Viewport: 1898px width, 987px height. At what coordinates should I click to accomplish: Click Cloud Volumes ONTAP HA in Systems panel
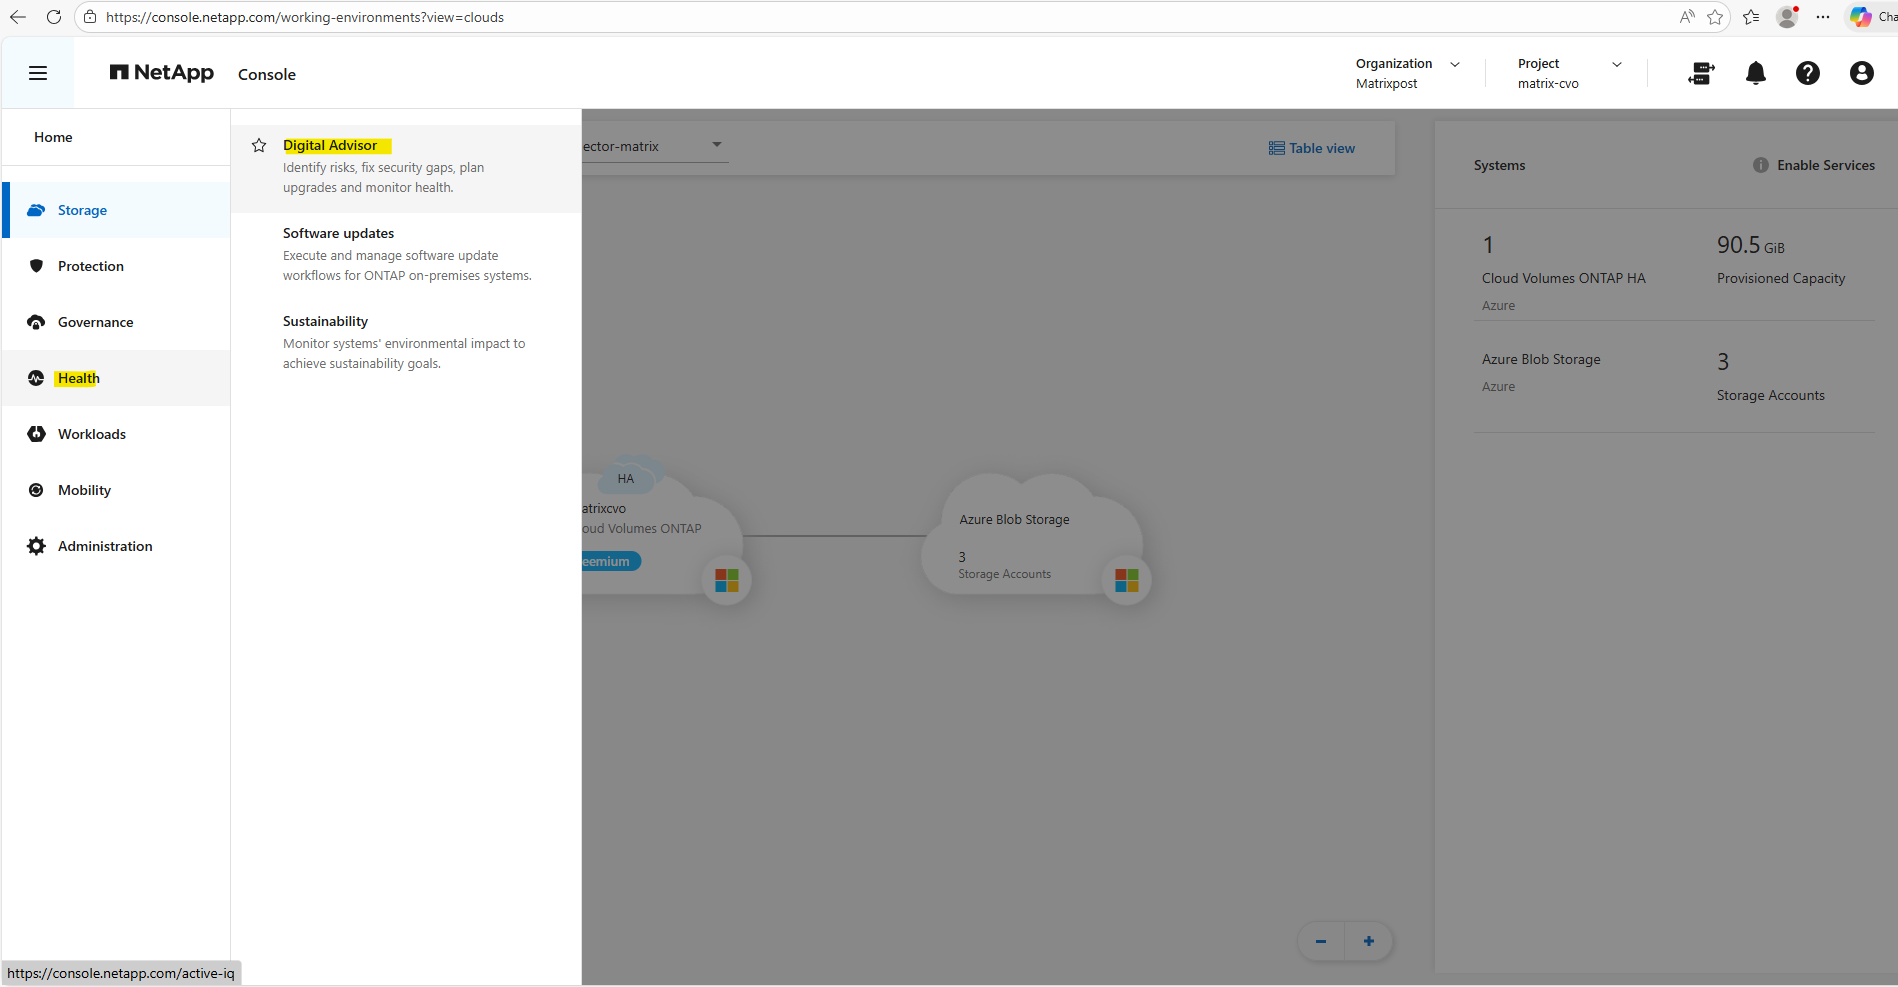click(x=1563, y=278)
